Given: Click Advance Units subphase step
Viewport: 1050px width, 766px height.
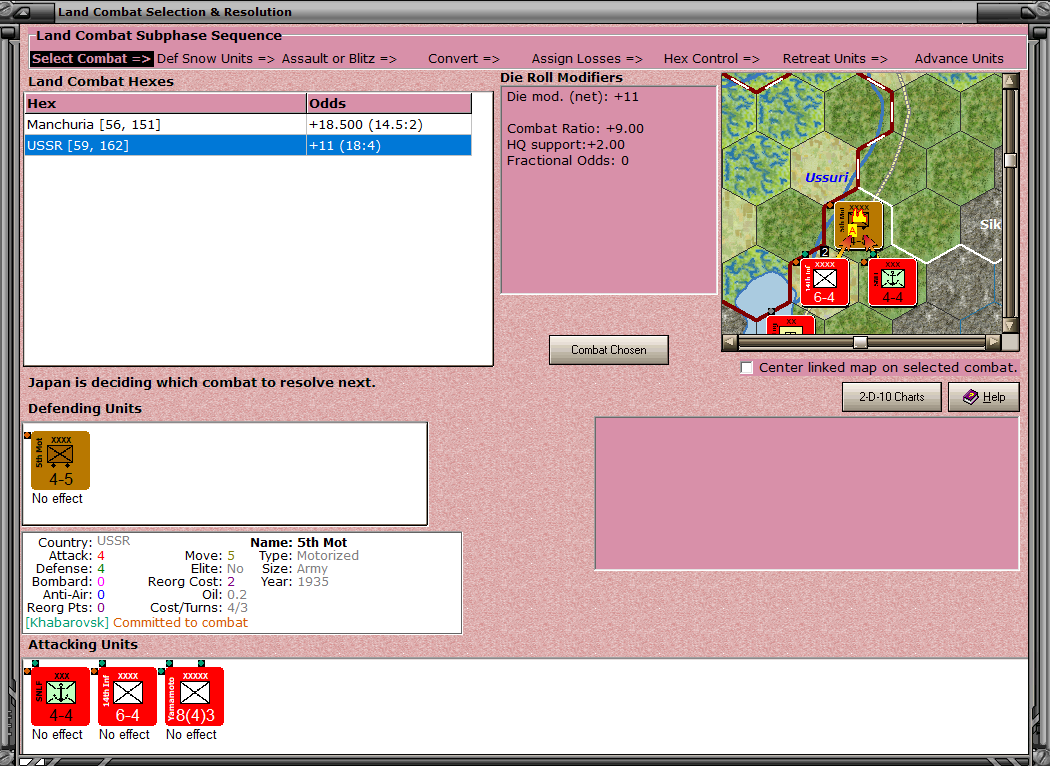Looking at the screenshot, I should (x=959, y=59).
